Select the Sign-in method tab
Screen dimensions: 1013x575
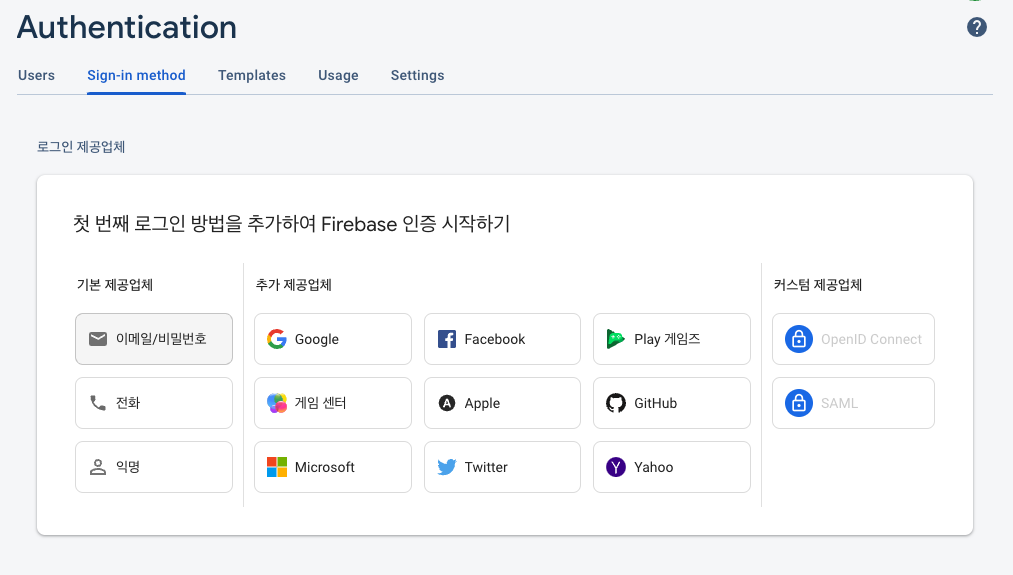coord(136,76)
